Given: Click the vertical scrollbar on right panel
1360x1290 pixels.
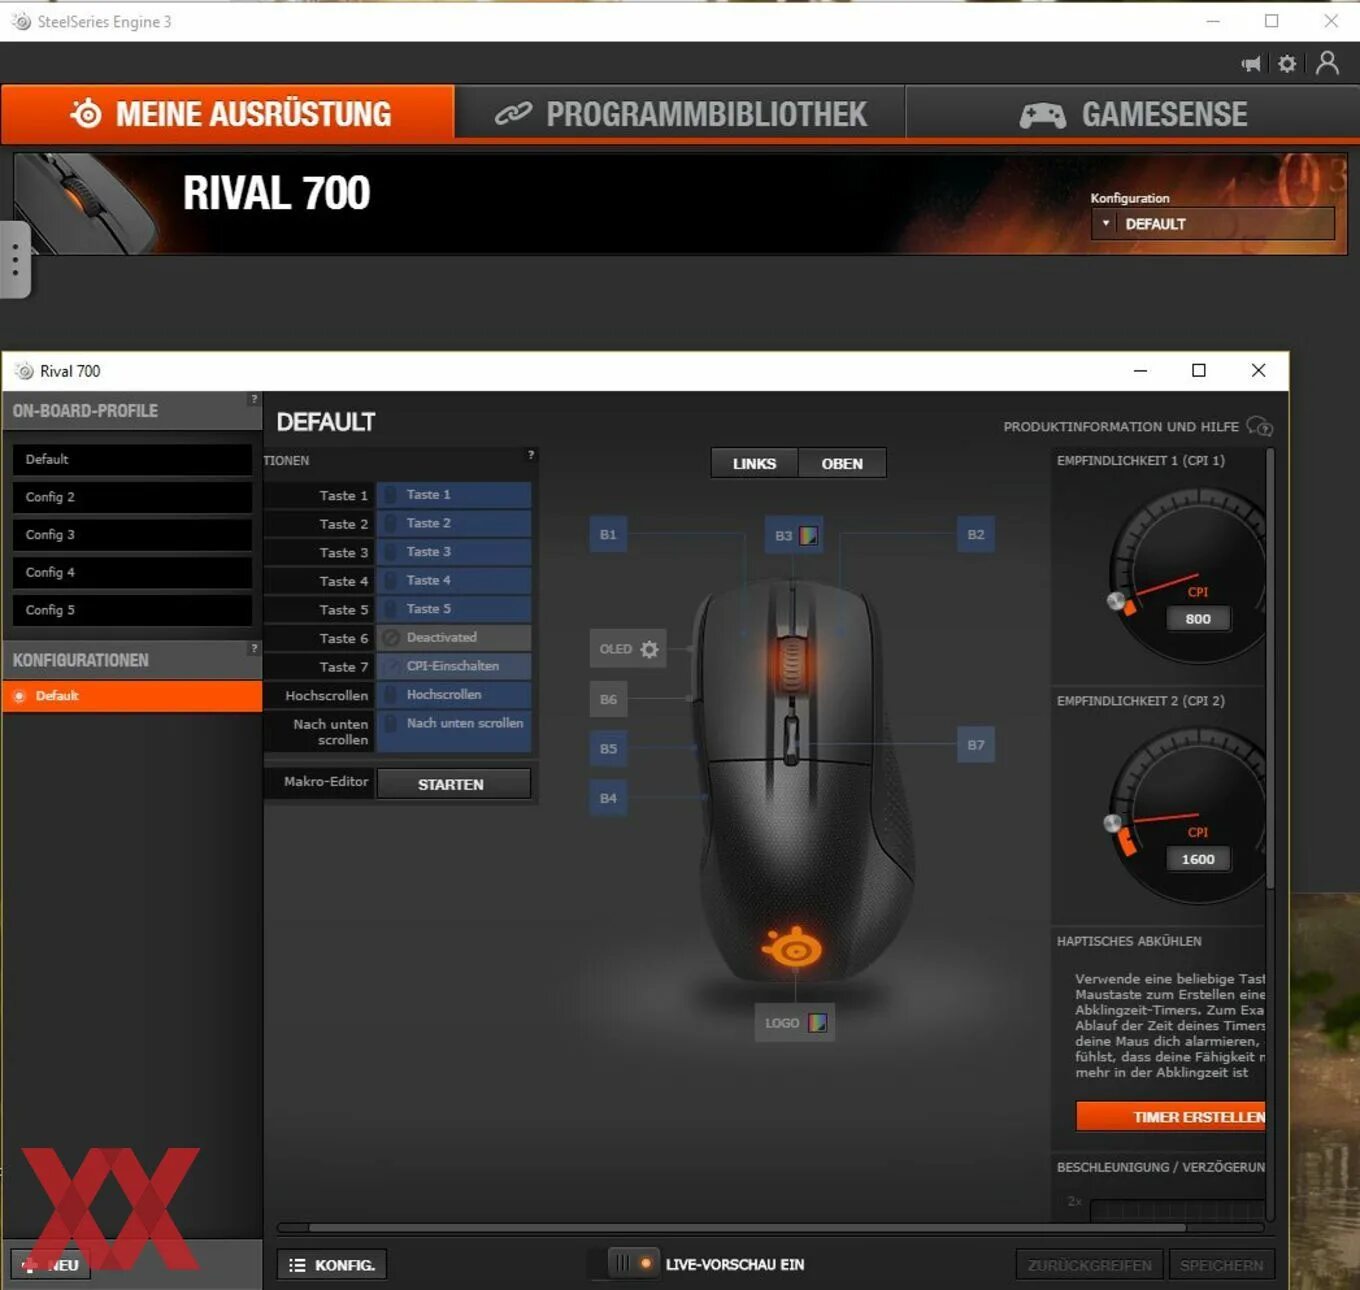Looking at the screenshot, I should point(1270,670).
